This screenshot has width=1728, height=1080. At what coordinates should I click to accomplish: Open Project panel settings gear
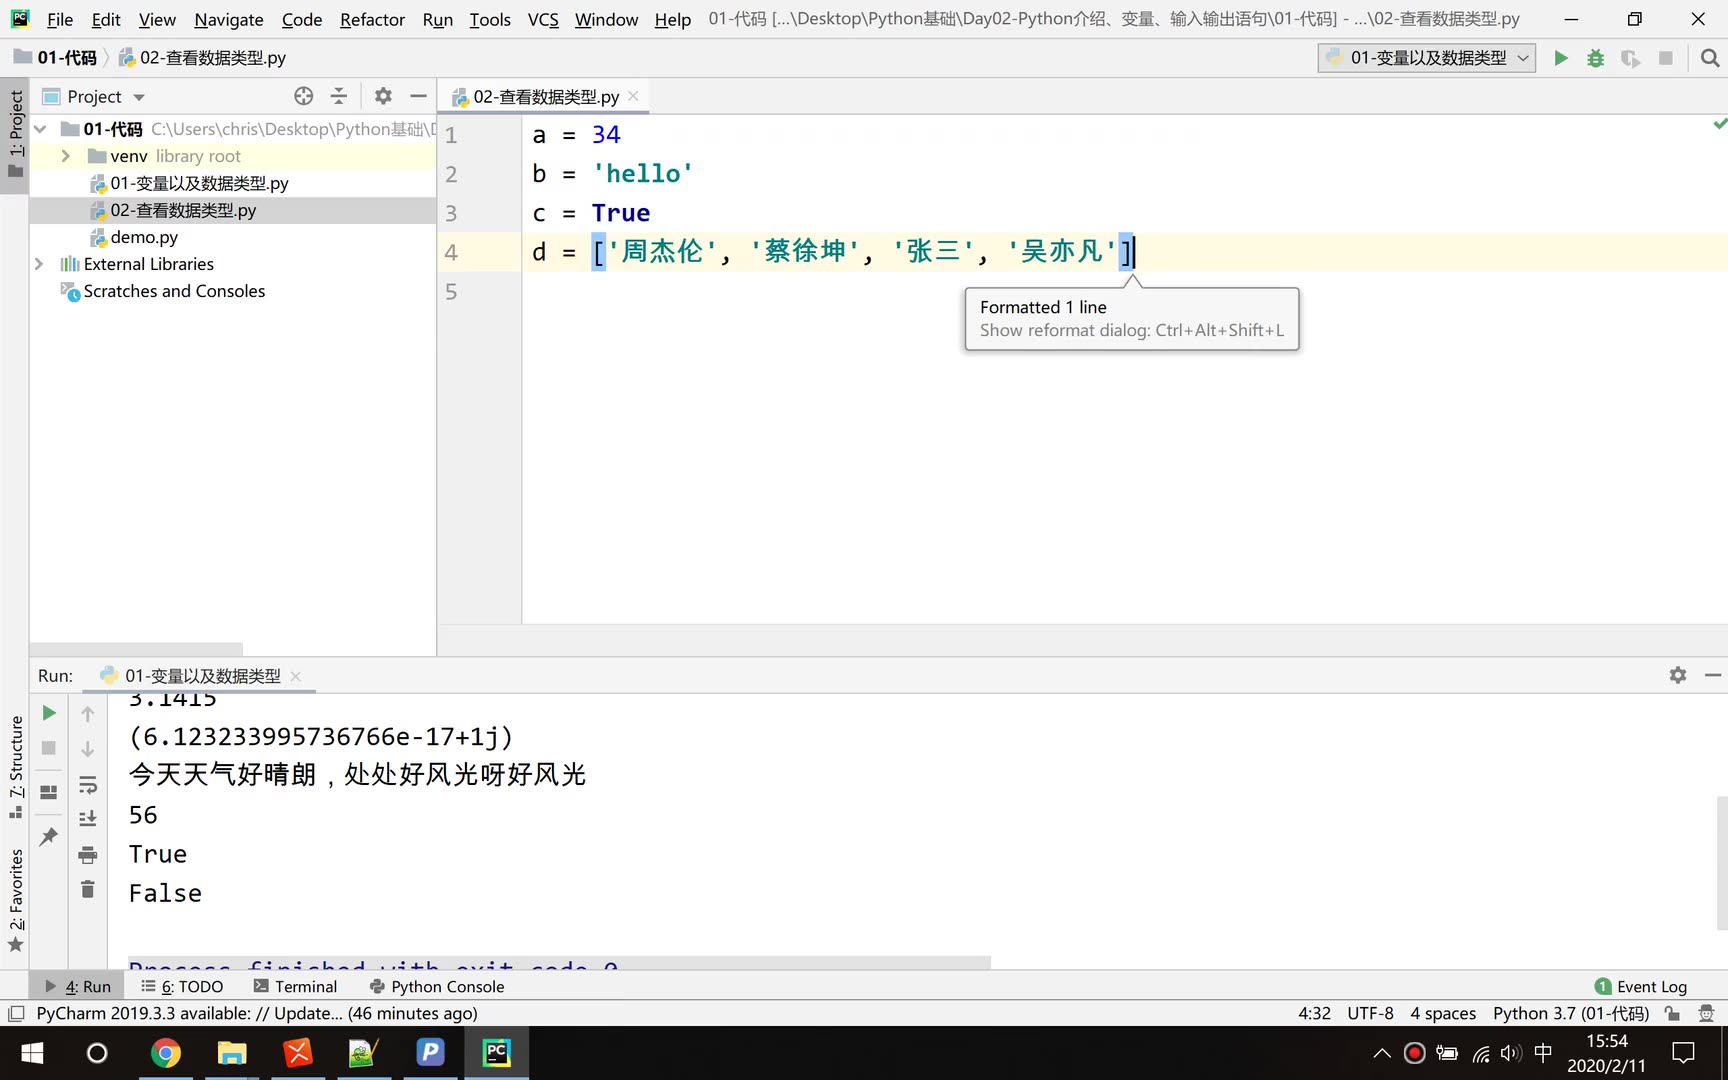(x=383, y=96)
